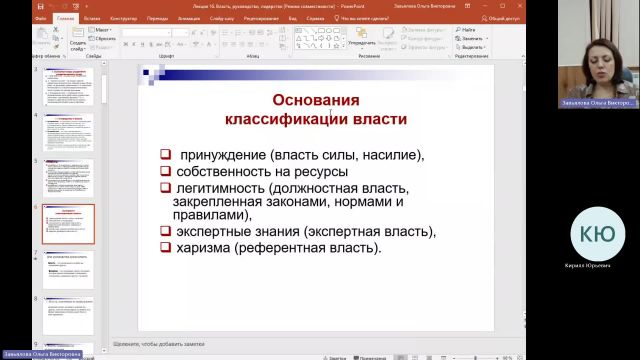Expand the shapes gallery more arrow

(344, 46)
